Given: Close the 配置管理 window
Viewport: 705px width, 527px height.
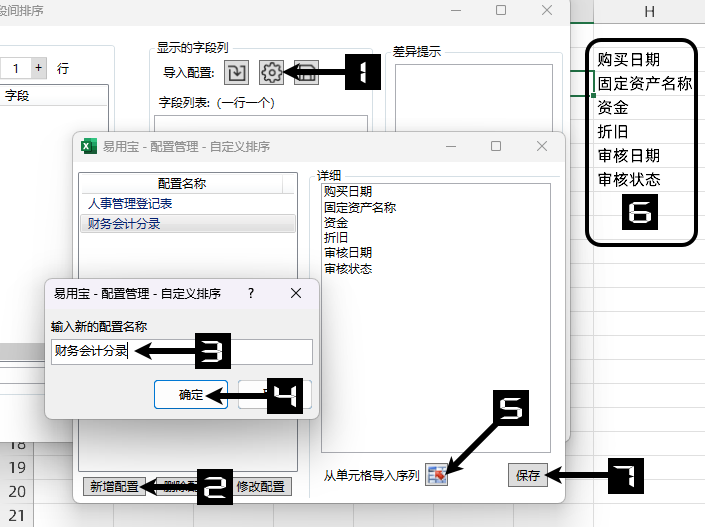Looking at the screenshot, I should [x=542, y=146].
